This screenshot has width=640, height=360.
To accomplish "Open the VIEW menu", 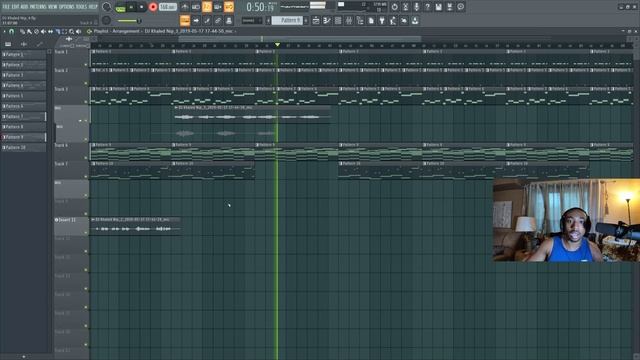I will point(53,7).
